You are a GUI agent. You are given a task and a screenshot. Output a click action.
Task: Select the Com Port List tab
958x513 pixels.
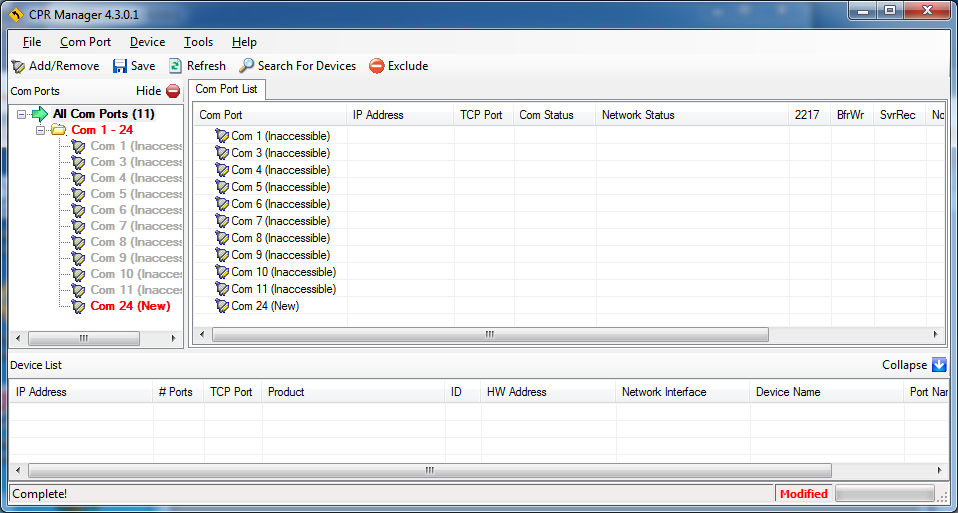(227, 89)
